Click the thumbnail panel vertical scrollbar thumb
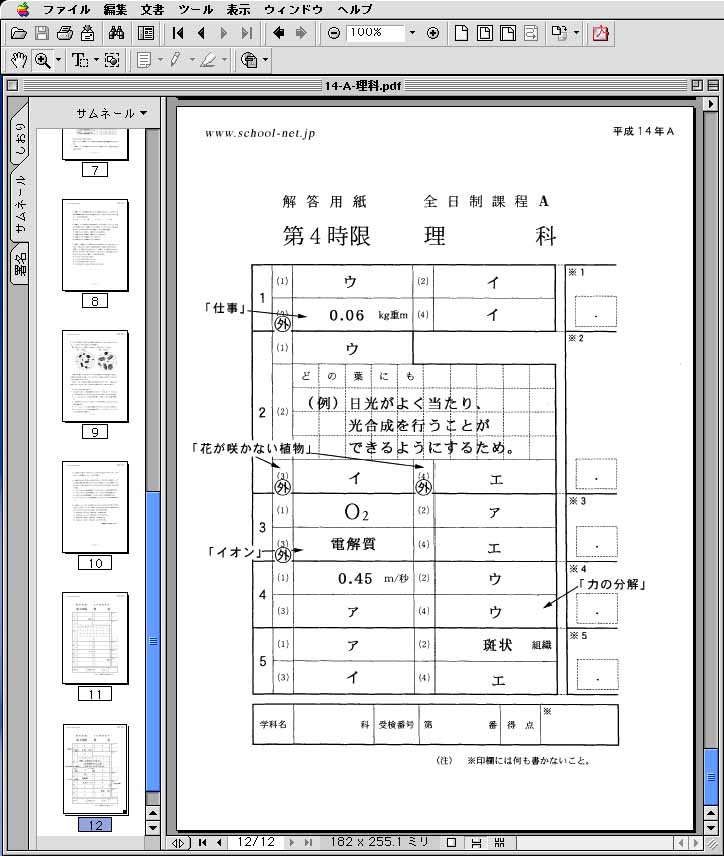Image resolution: width=724 pixels, height=856 pixels. point(153,641)
